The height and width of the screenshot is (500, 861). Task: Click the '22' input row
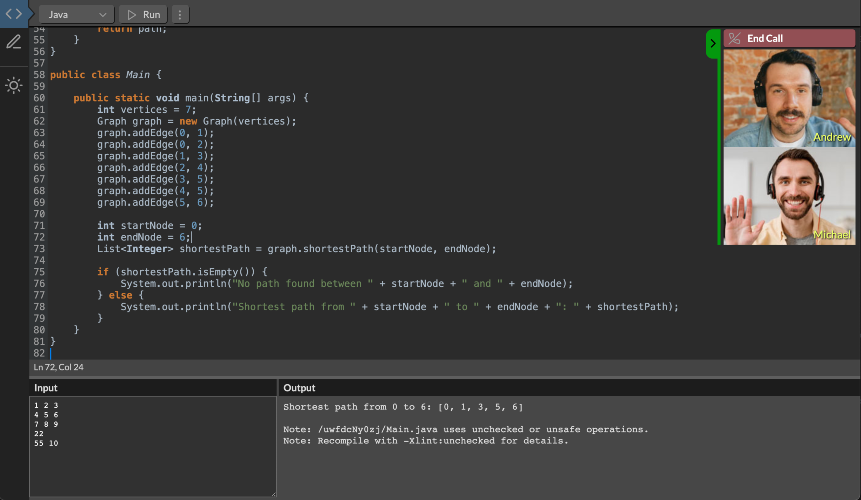click(x=39, y=434)
